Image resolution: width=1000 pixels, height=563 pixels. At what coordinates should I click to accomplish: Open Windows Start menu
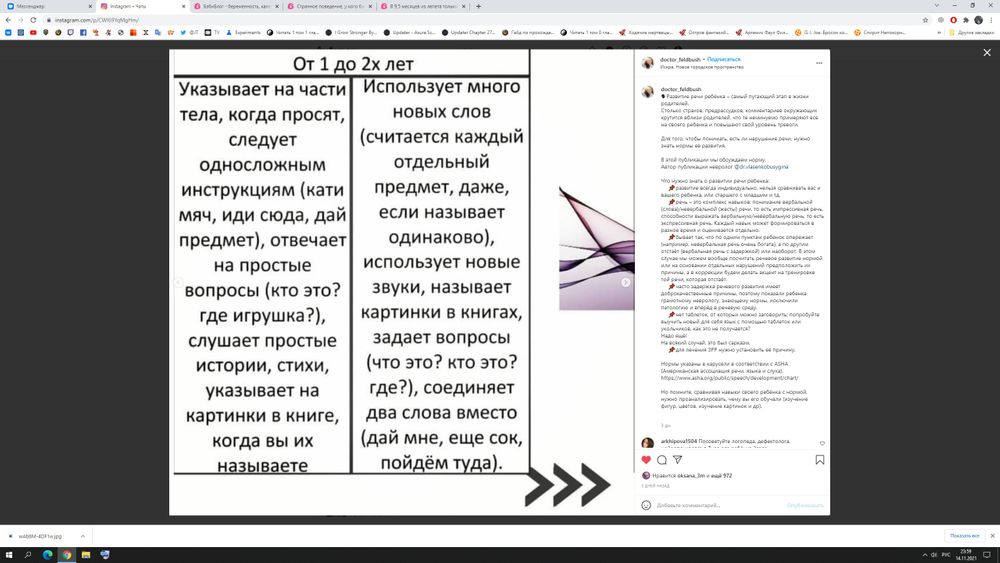(x=8, y=555)
